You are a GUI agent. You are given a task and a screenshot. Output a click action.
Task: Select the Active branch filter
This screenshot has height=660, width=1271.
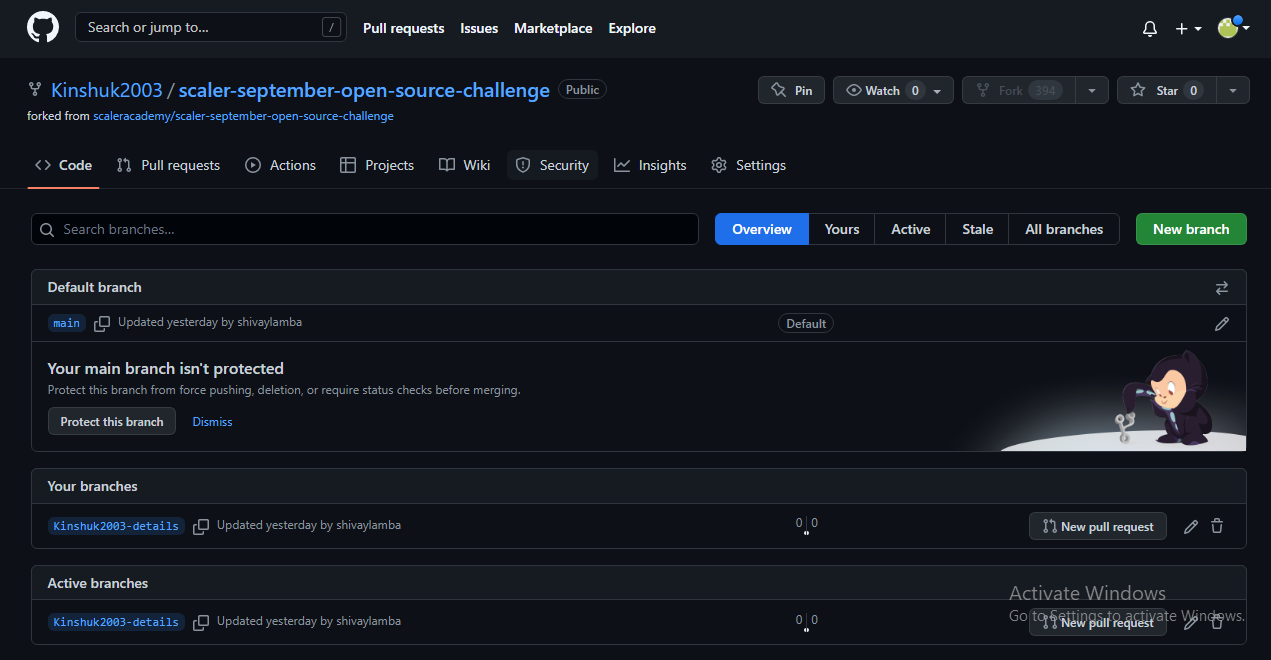tap(911, 229)
